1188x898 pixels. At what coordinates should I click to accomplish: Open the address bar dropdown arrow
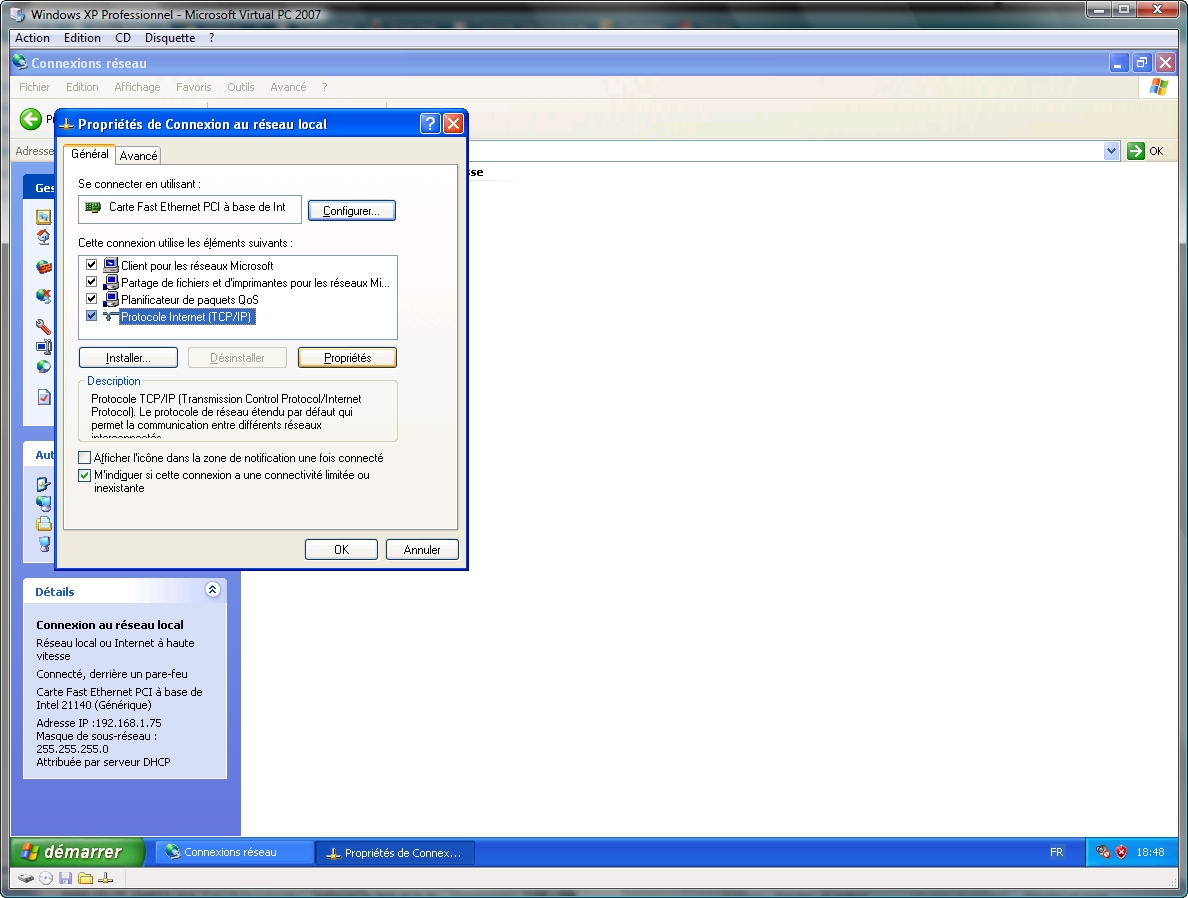pyautogui.click(x=1111, y=151)
